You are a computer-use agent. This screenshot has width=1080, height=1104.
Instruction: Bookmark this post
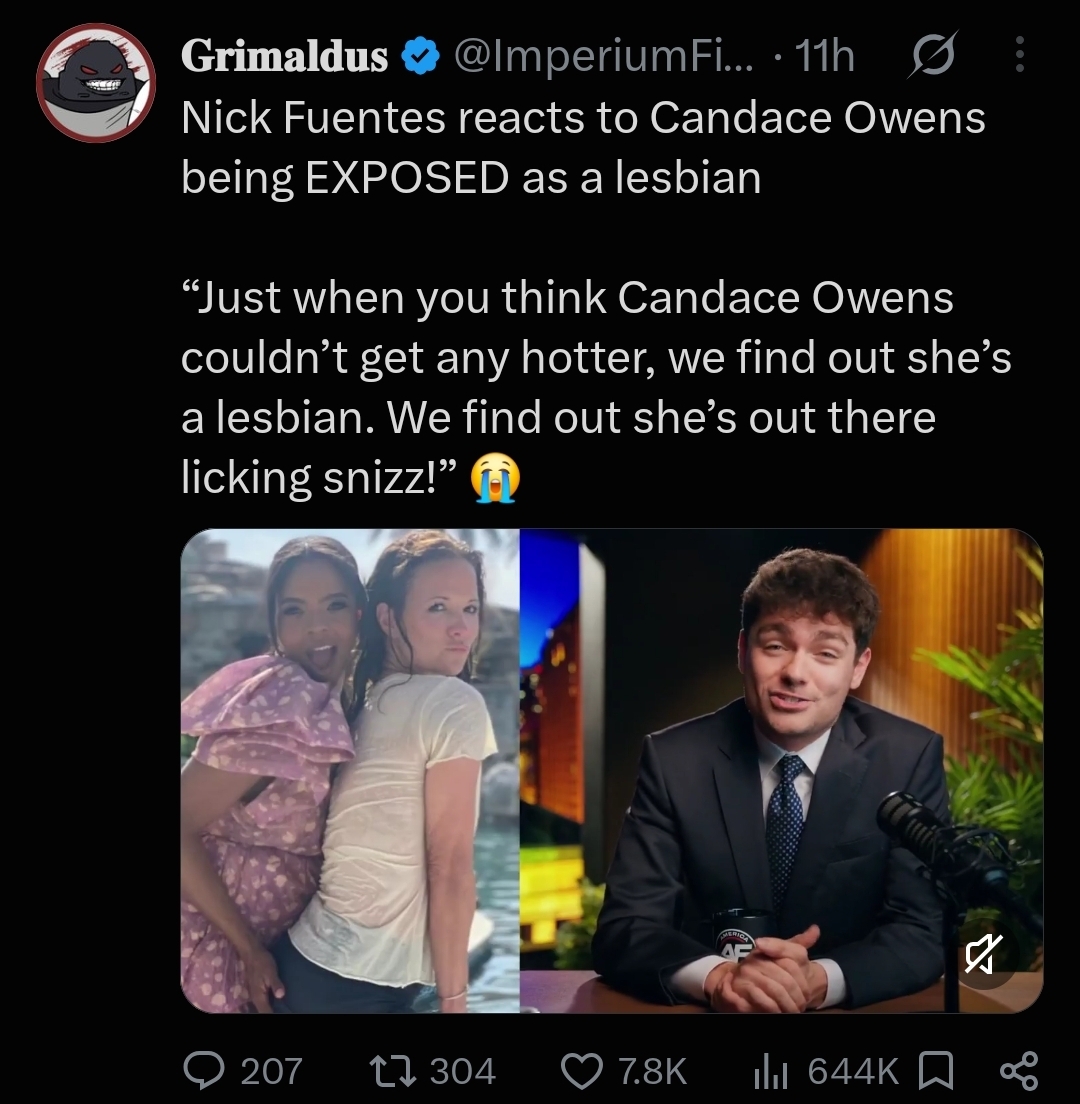coord(936,1070)
